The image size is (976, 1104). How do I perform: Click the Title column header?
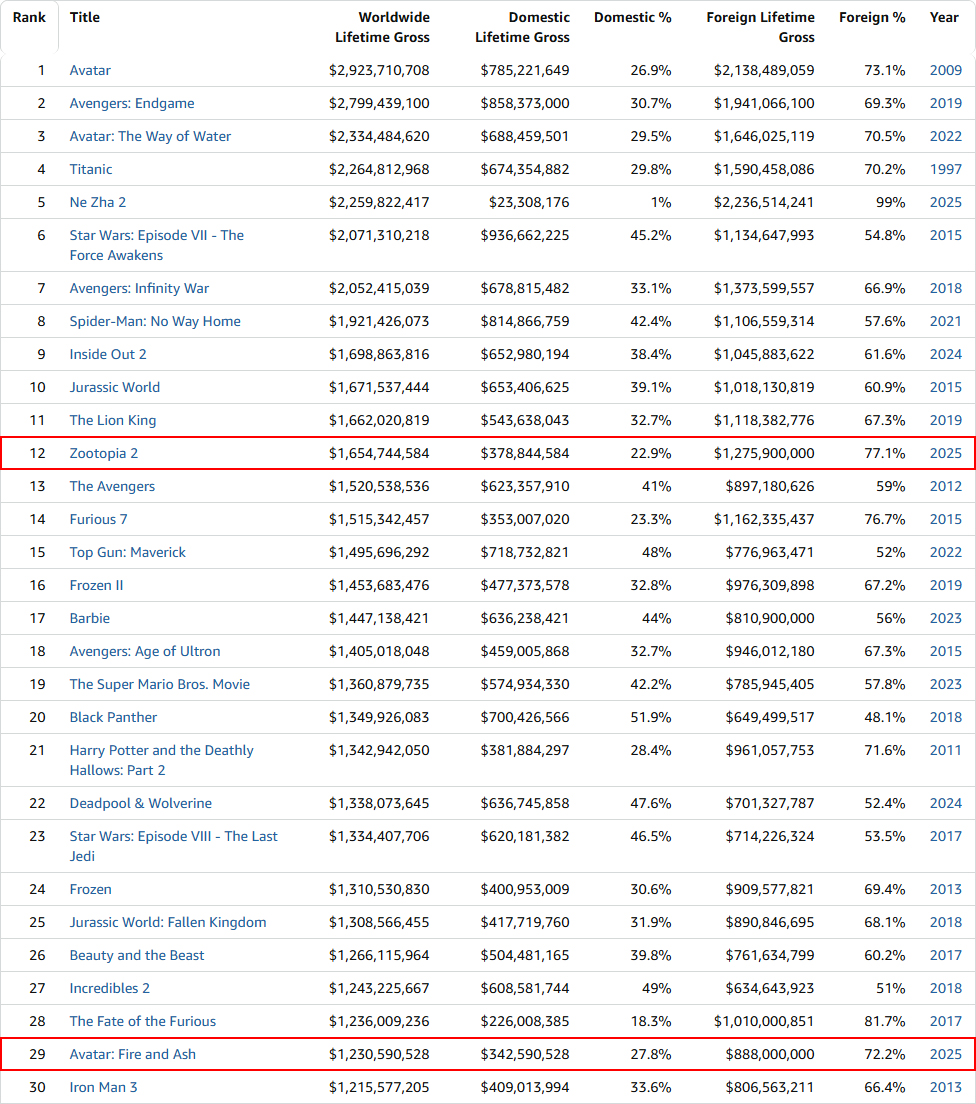(x=85, y=17)
